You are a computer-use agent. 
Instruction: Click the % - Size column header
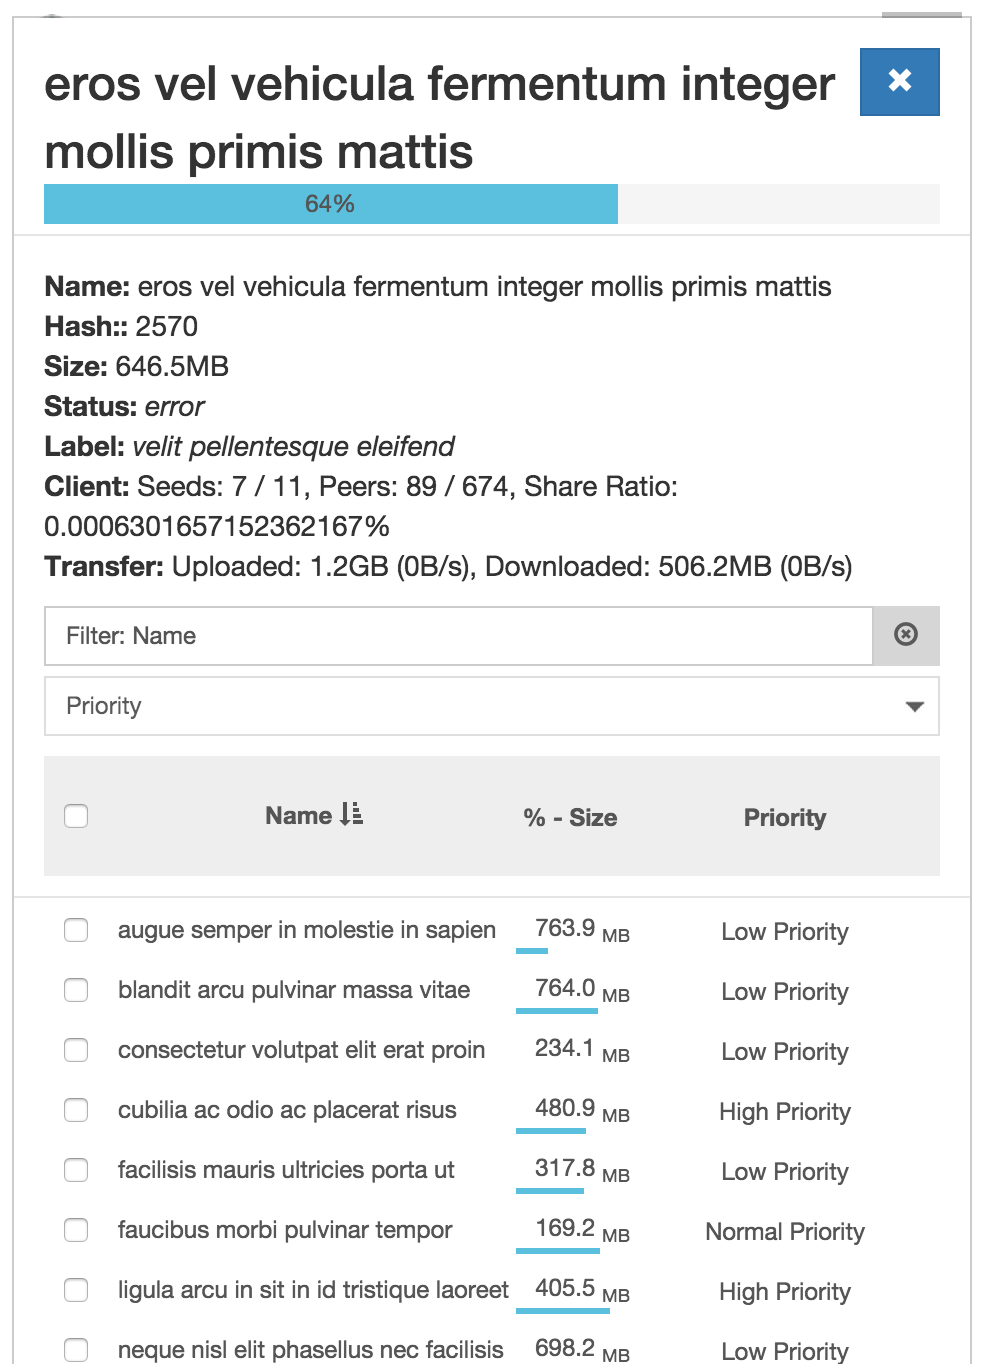coord(570,817)
